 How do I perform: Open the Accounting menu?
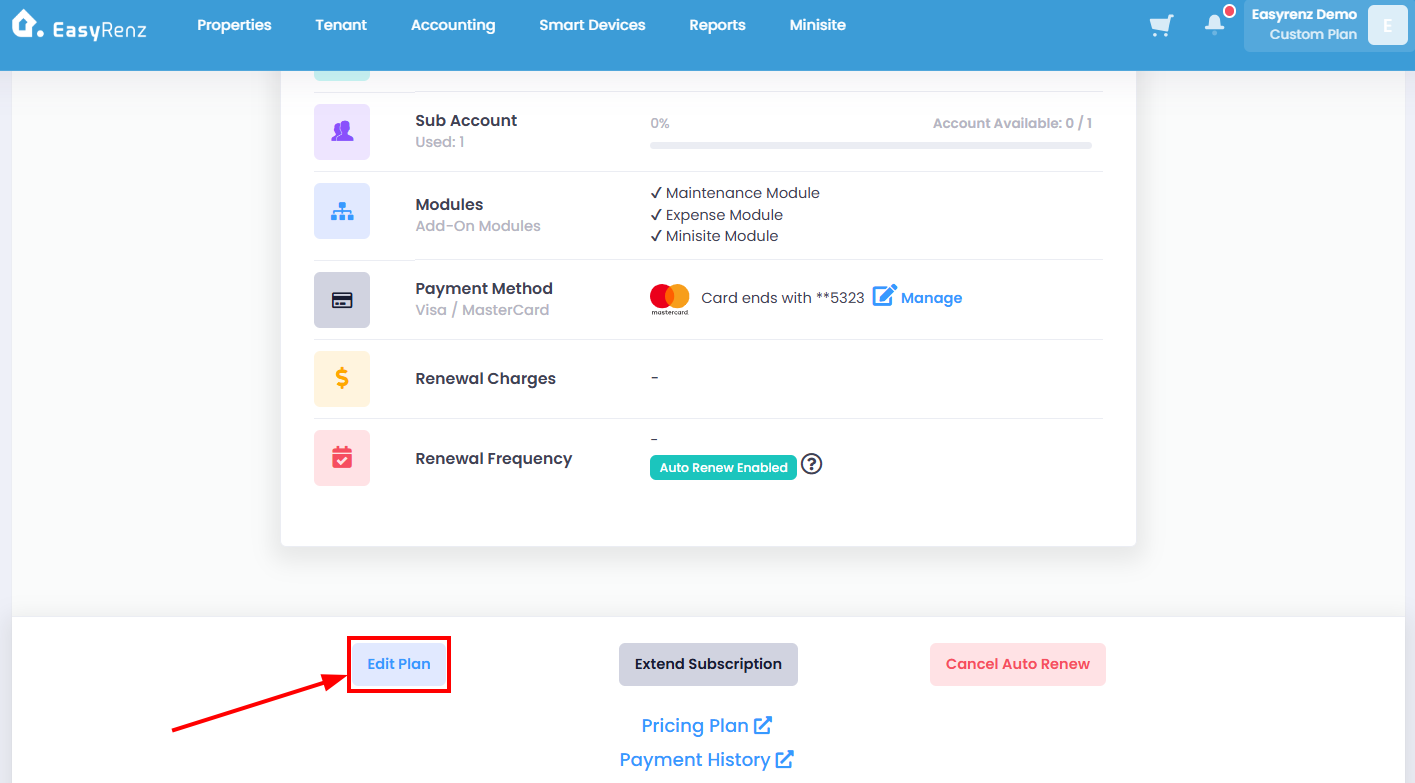point(453,25)
